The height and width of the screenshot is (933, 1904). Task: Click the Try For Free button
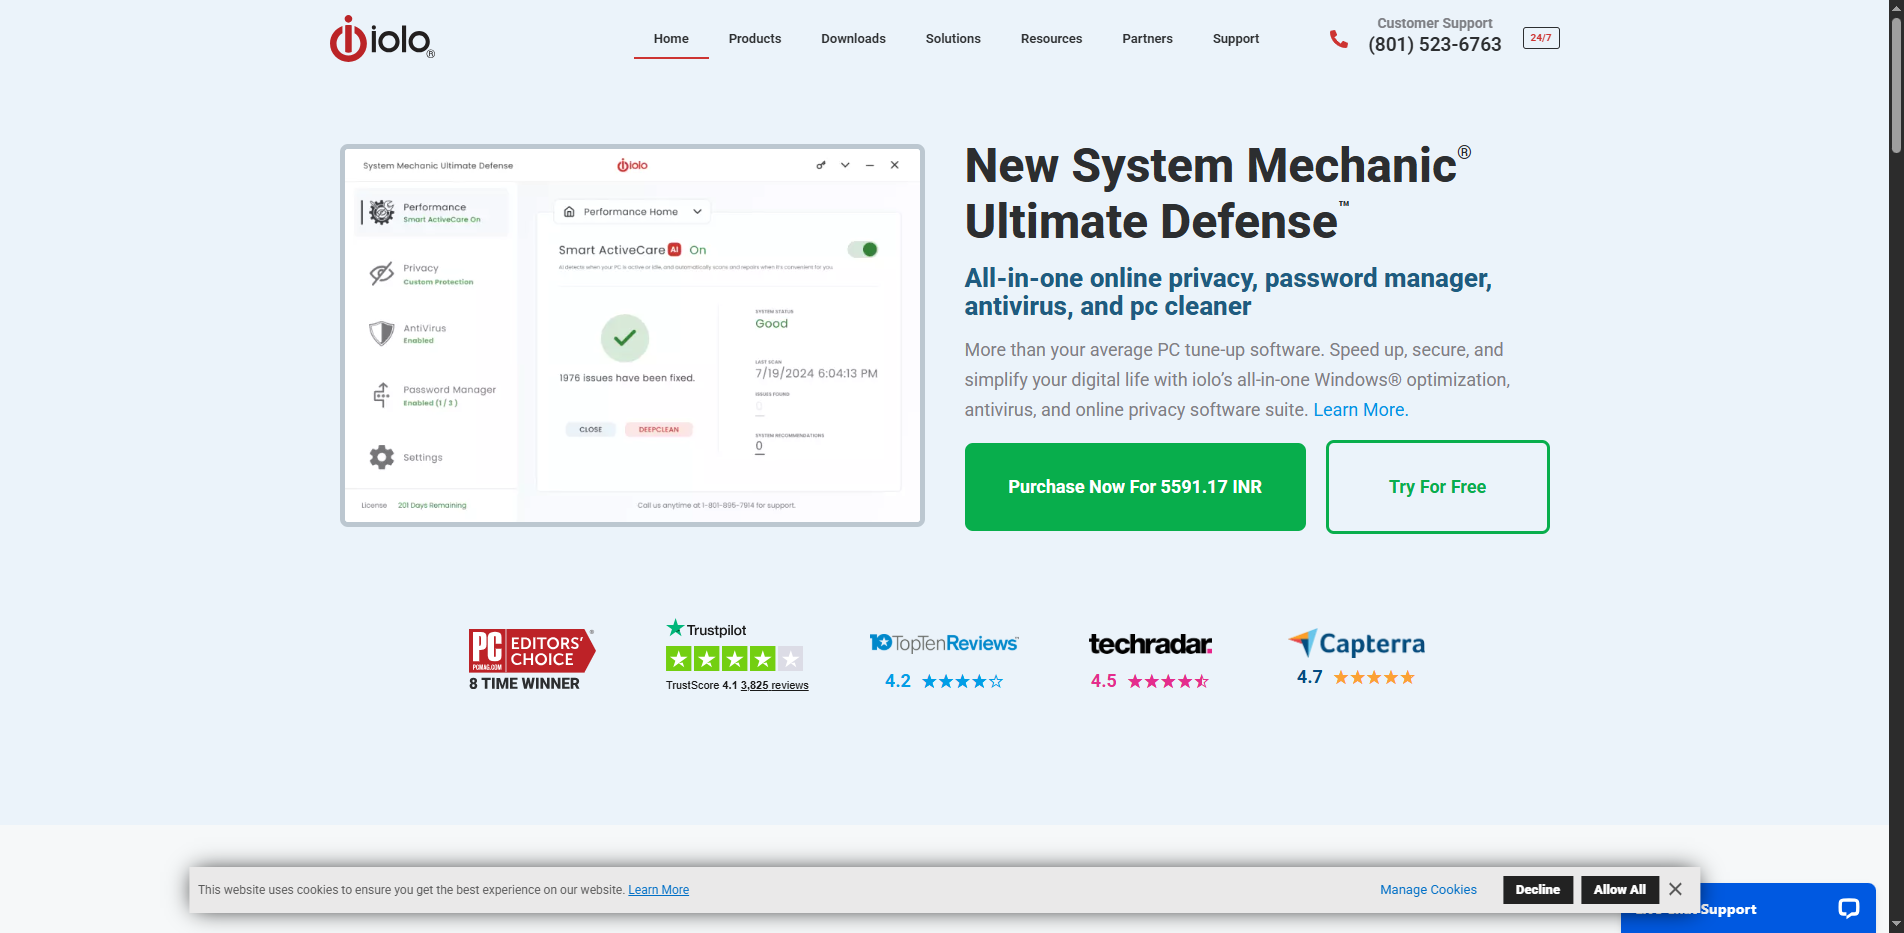point(1437,487)
